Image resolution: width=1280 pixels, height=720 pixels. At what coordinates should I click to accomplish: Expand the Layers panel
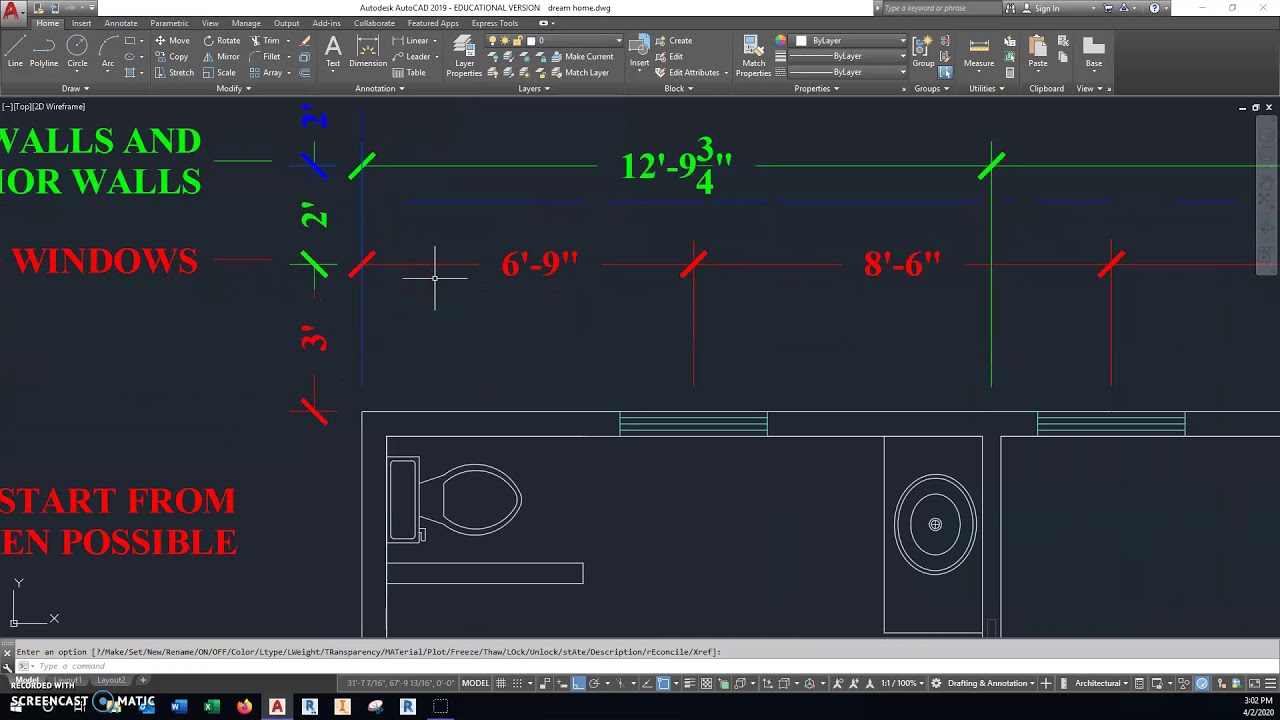pyautogui.click(x=534, y=88)
